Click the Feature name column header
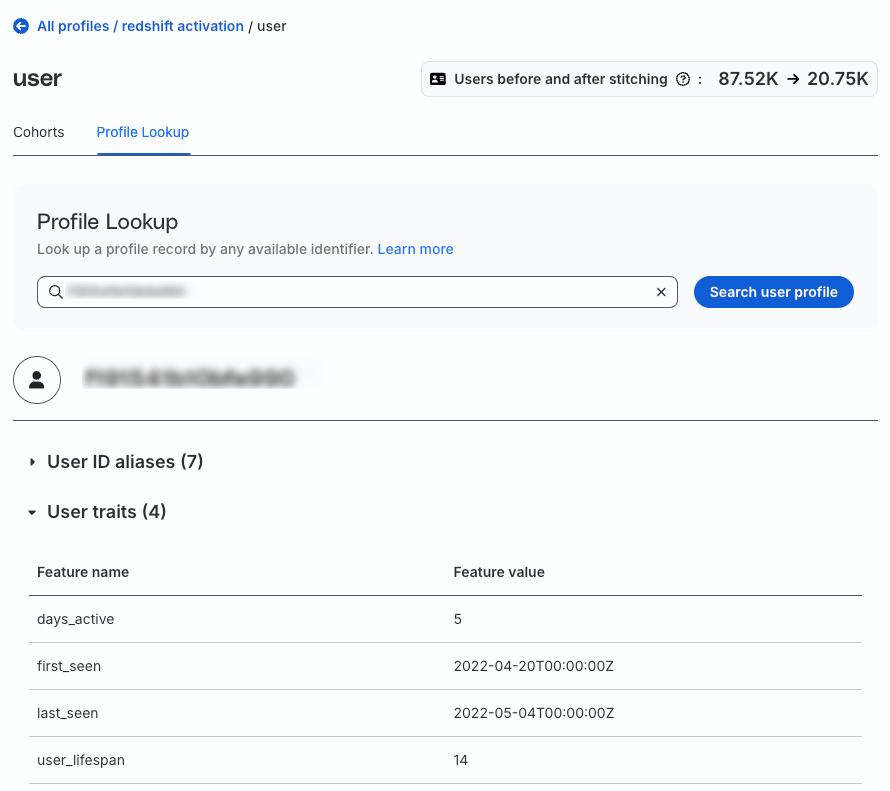Screen dimensions: 890x791 [83, 572]
